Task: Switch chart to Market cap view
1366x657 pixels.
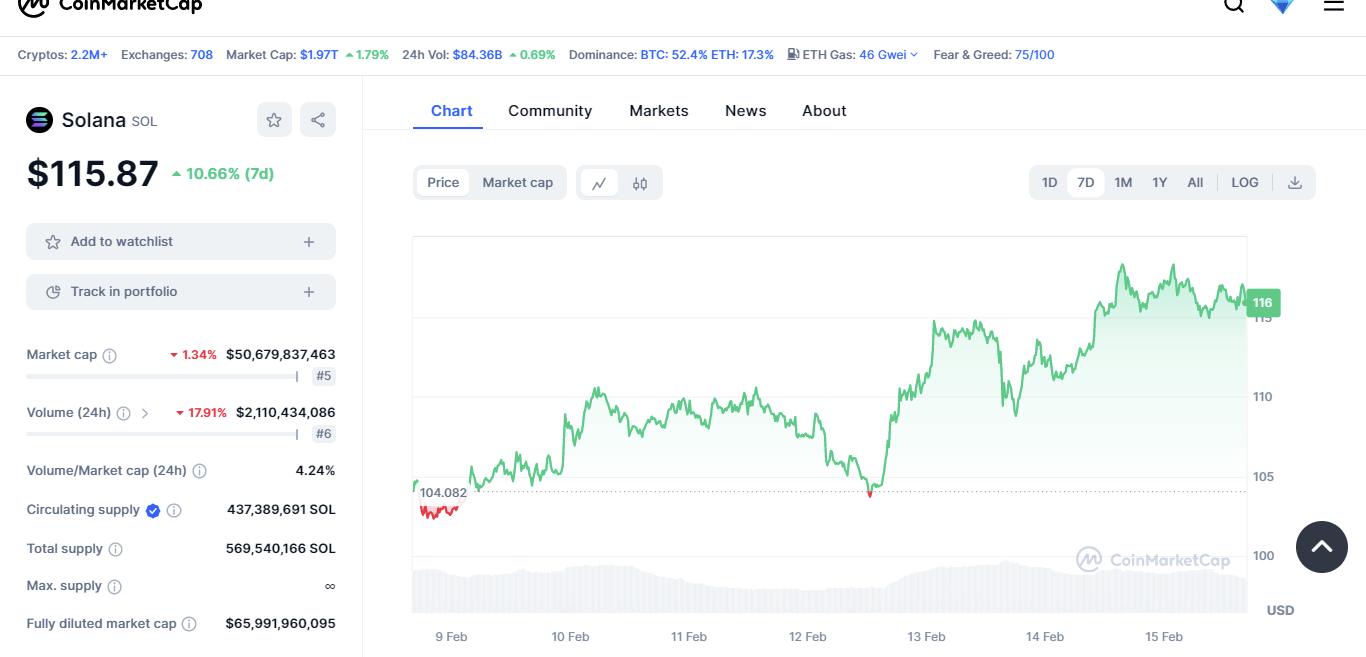Action: 518,183
